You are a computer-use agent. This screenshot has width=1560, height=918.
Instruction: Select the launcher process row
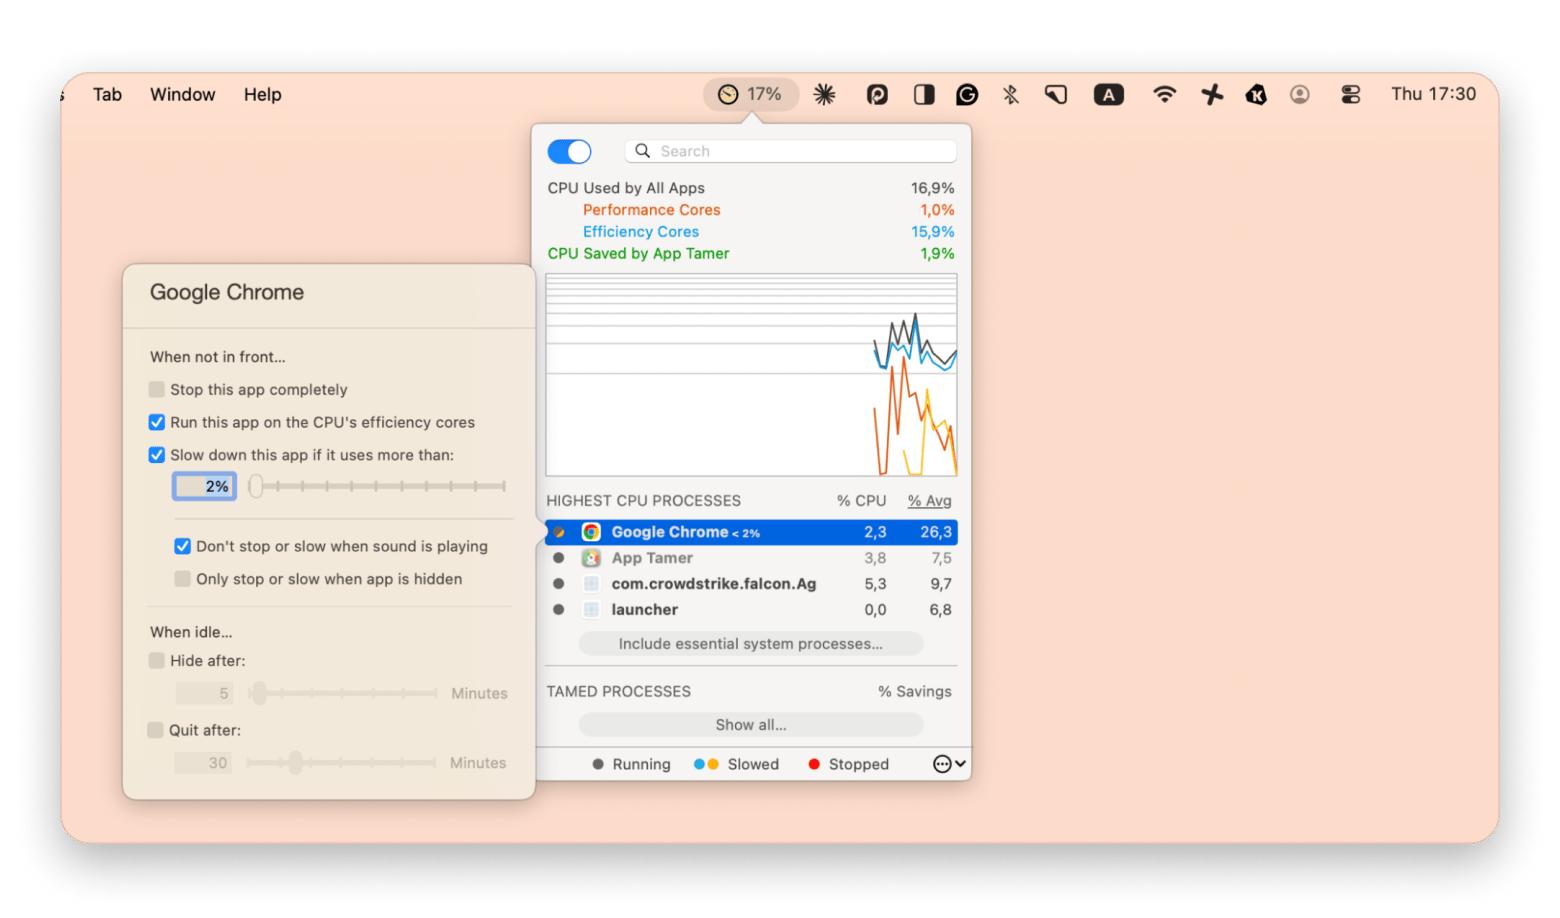point(751,610)
